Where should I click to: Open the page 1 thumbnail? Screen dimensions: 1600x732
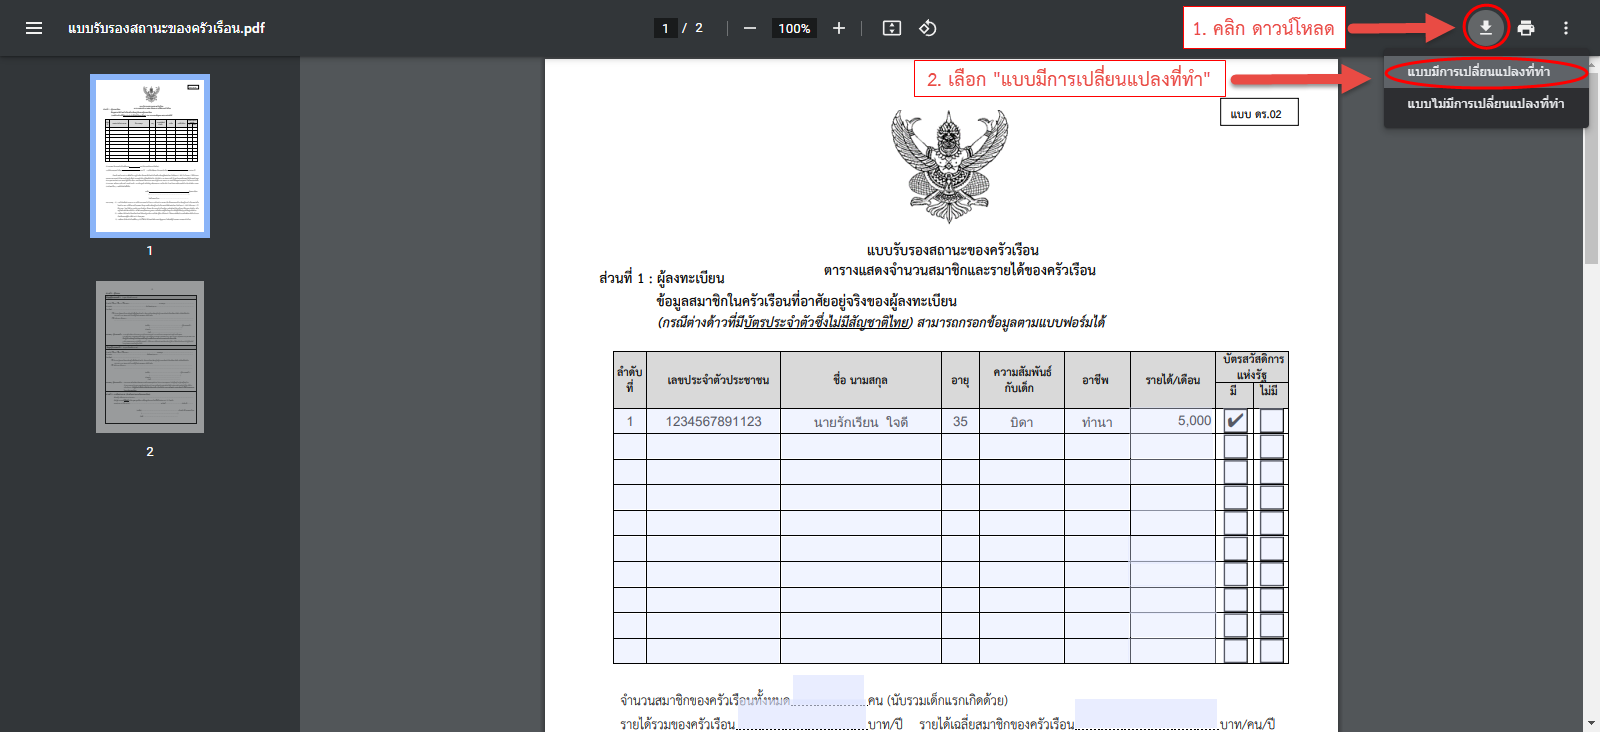(150, 156)
